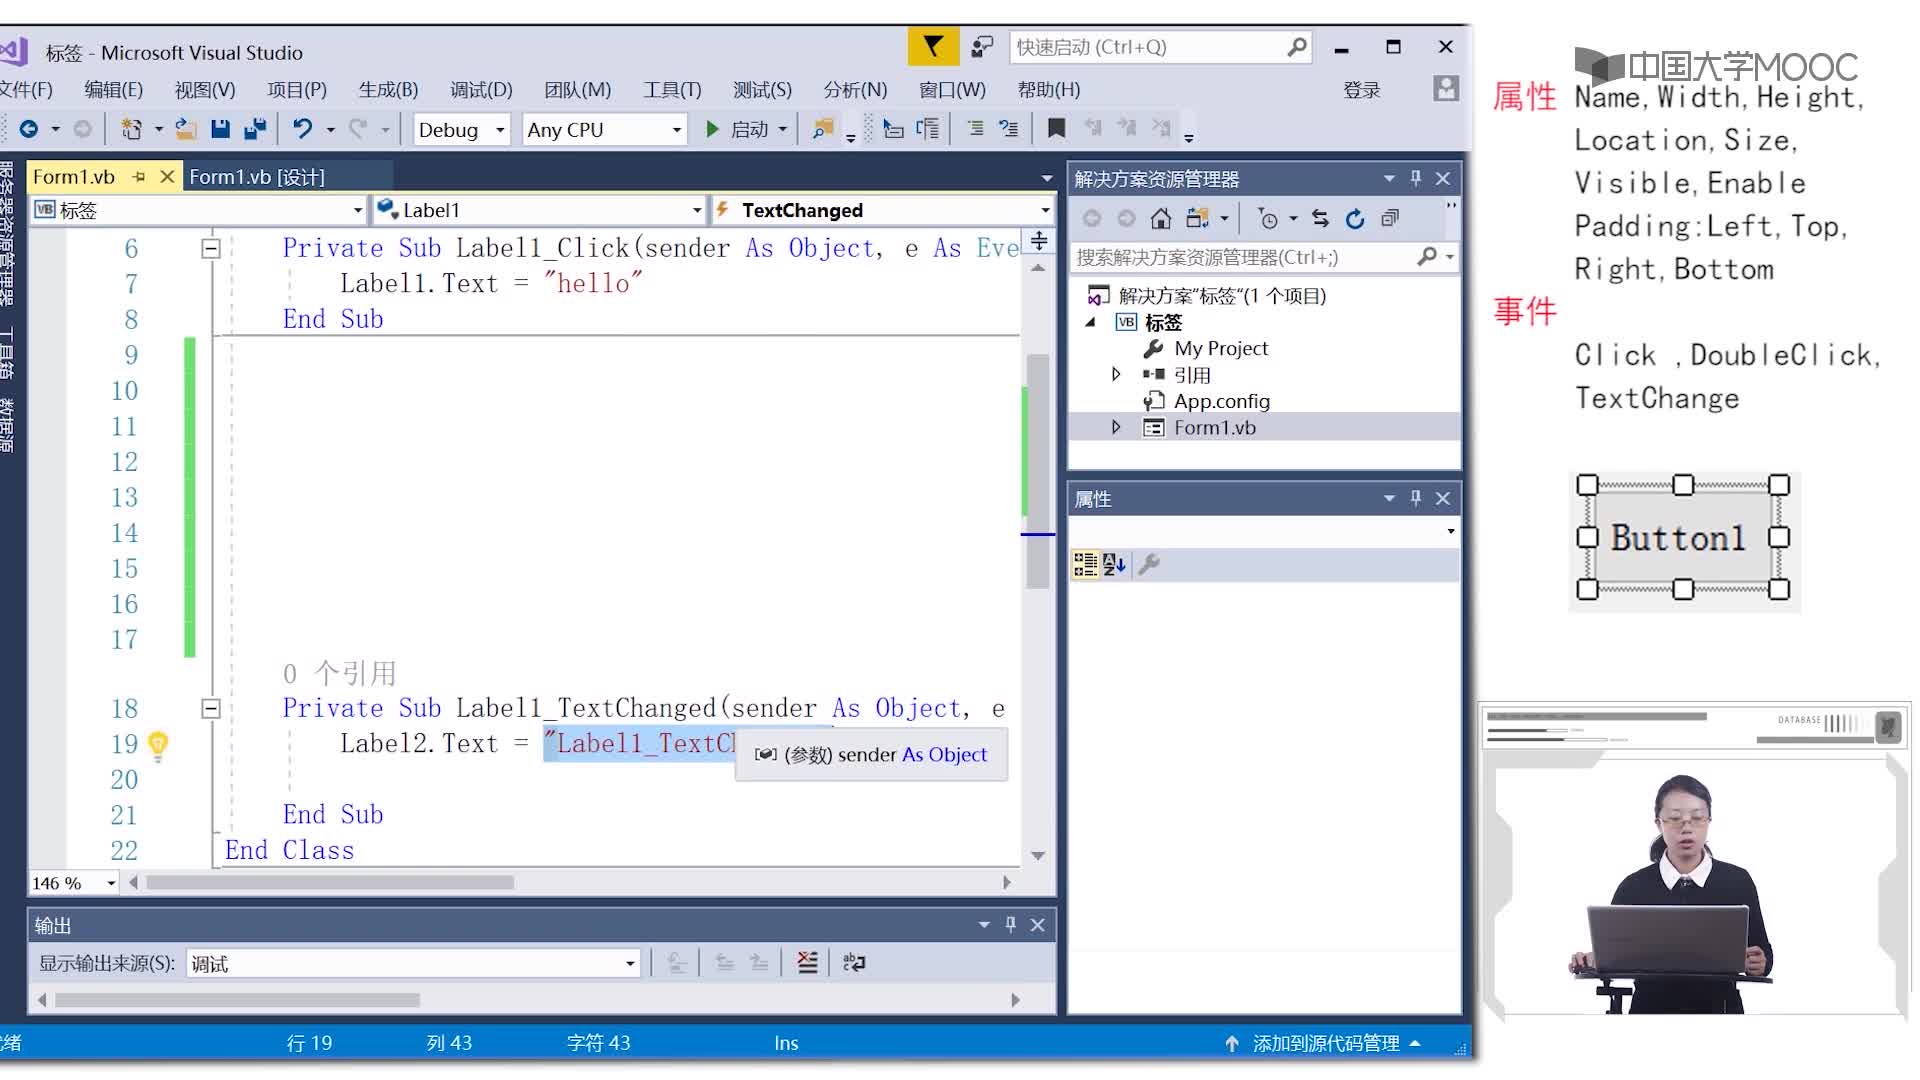Open the 项目(P) menu
Viewport: 1920px width, 1080px height.
pyautogui.click(x=297, y=90)
